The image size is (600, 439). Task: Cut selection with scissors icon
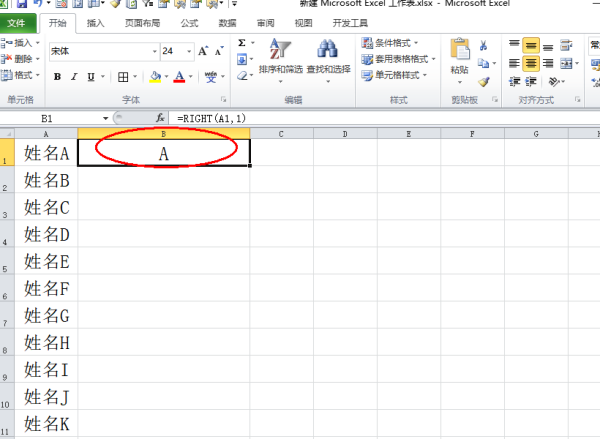coord(483,46)
